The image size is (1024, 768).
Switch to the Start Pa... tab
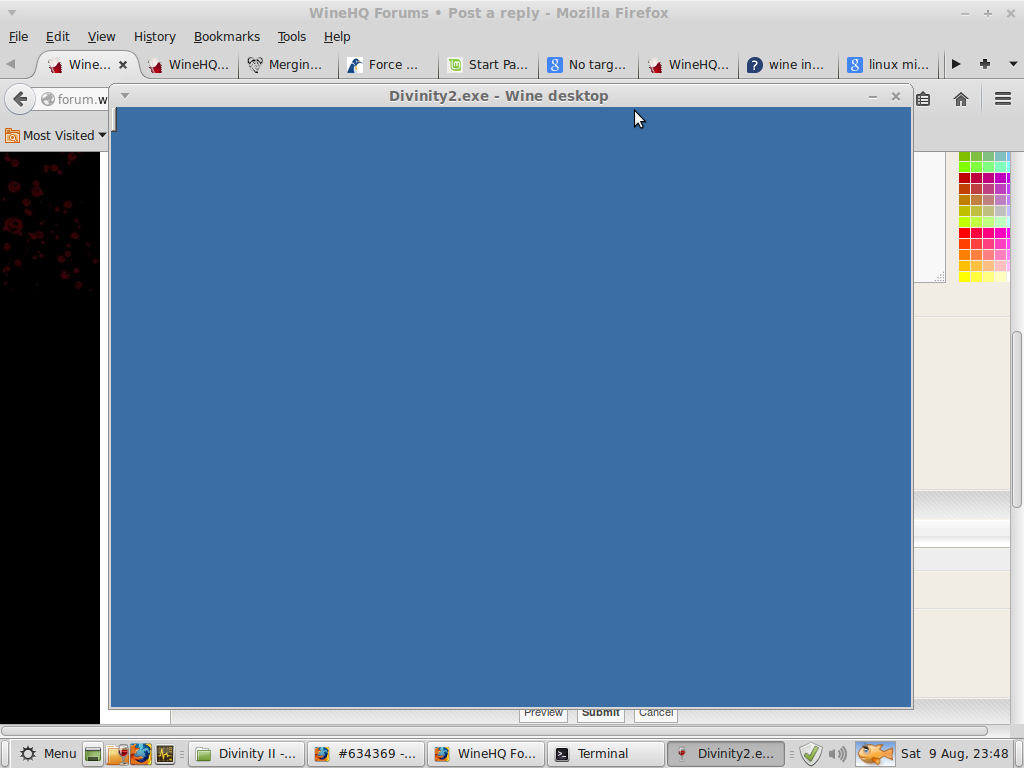[x=488, y=65]
